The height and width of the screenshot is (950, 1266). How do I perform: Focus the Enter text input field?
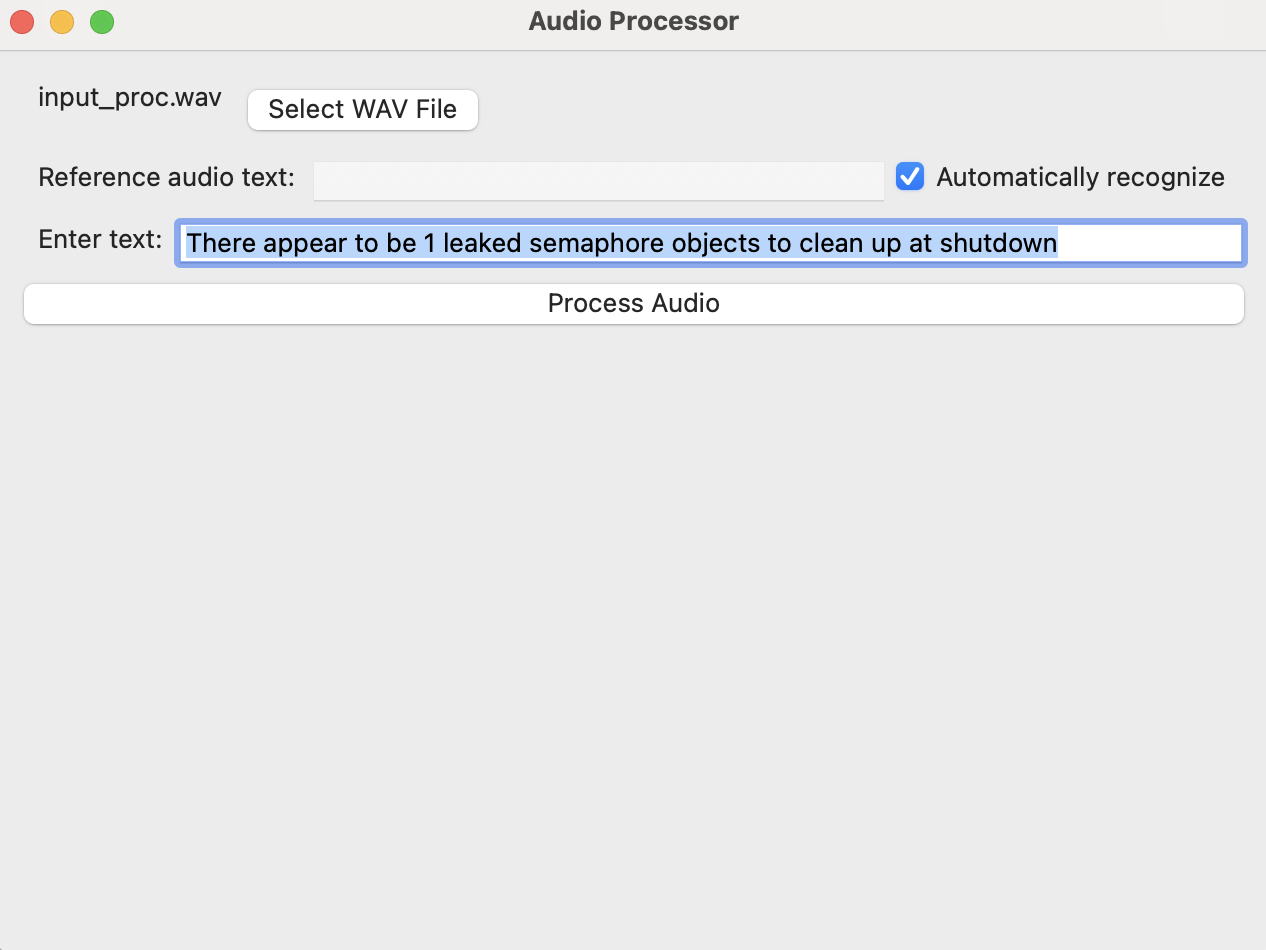point(710,243)
